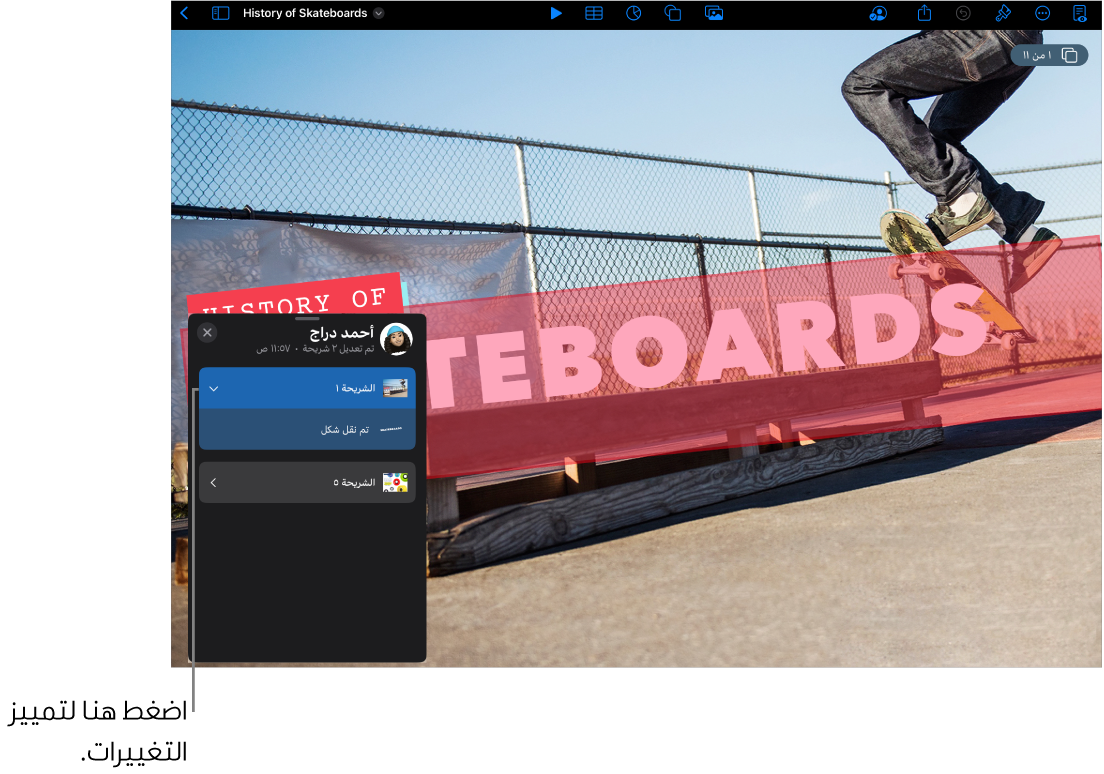Screen dimensions: 1104x774
Task: Open the الشريحة ٥ slide thumbnail
Action: tap(395, 482)
